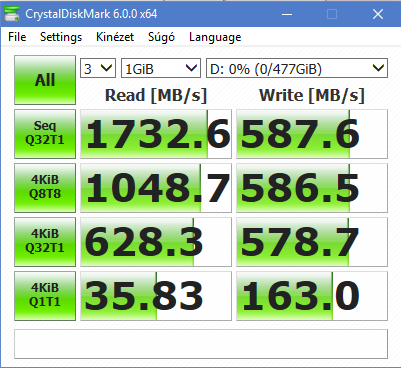Open the Kinézet menu
This screenshot has width=401, height=368.
pyautogui.click(x=115, y=37)
